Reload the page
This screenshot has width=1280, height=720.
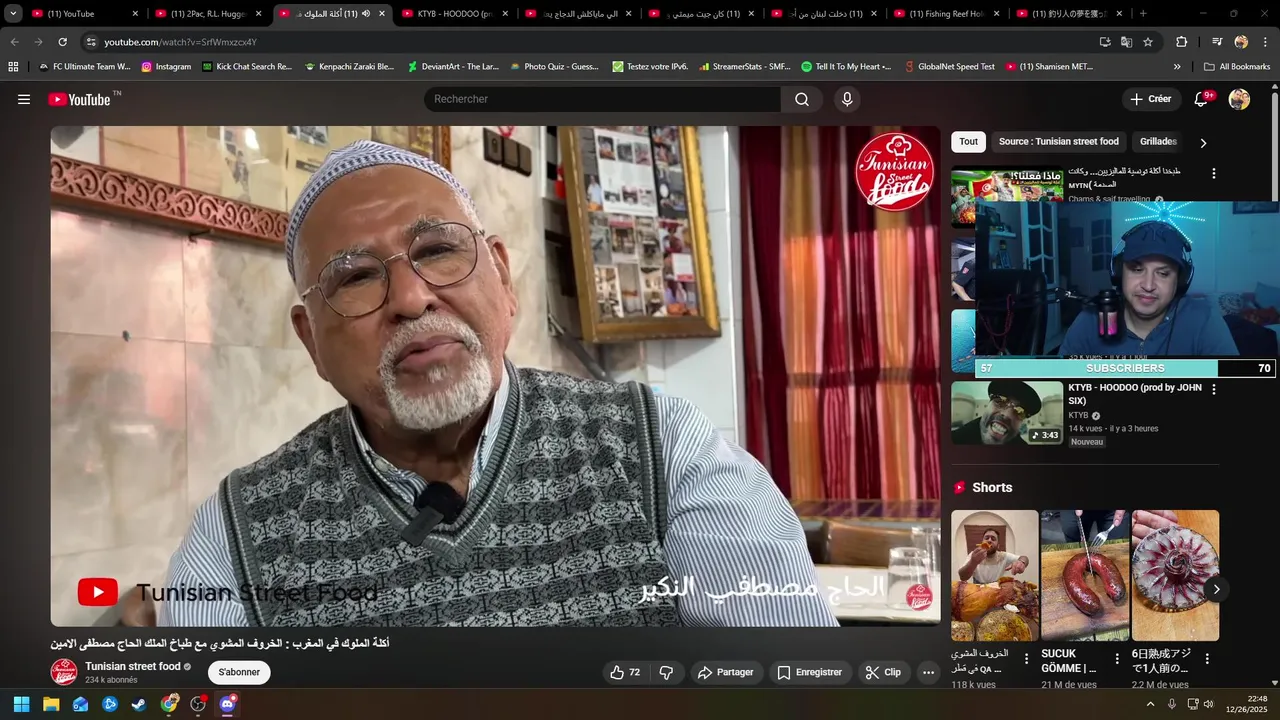click(63, 42)
